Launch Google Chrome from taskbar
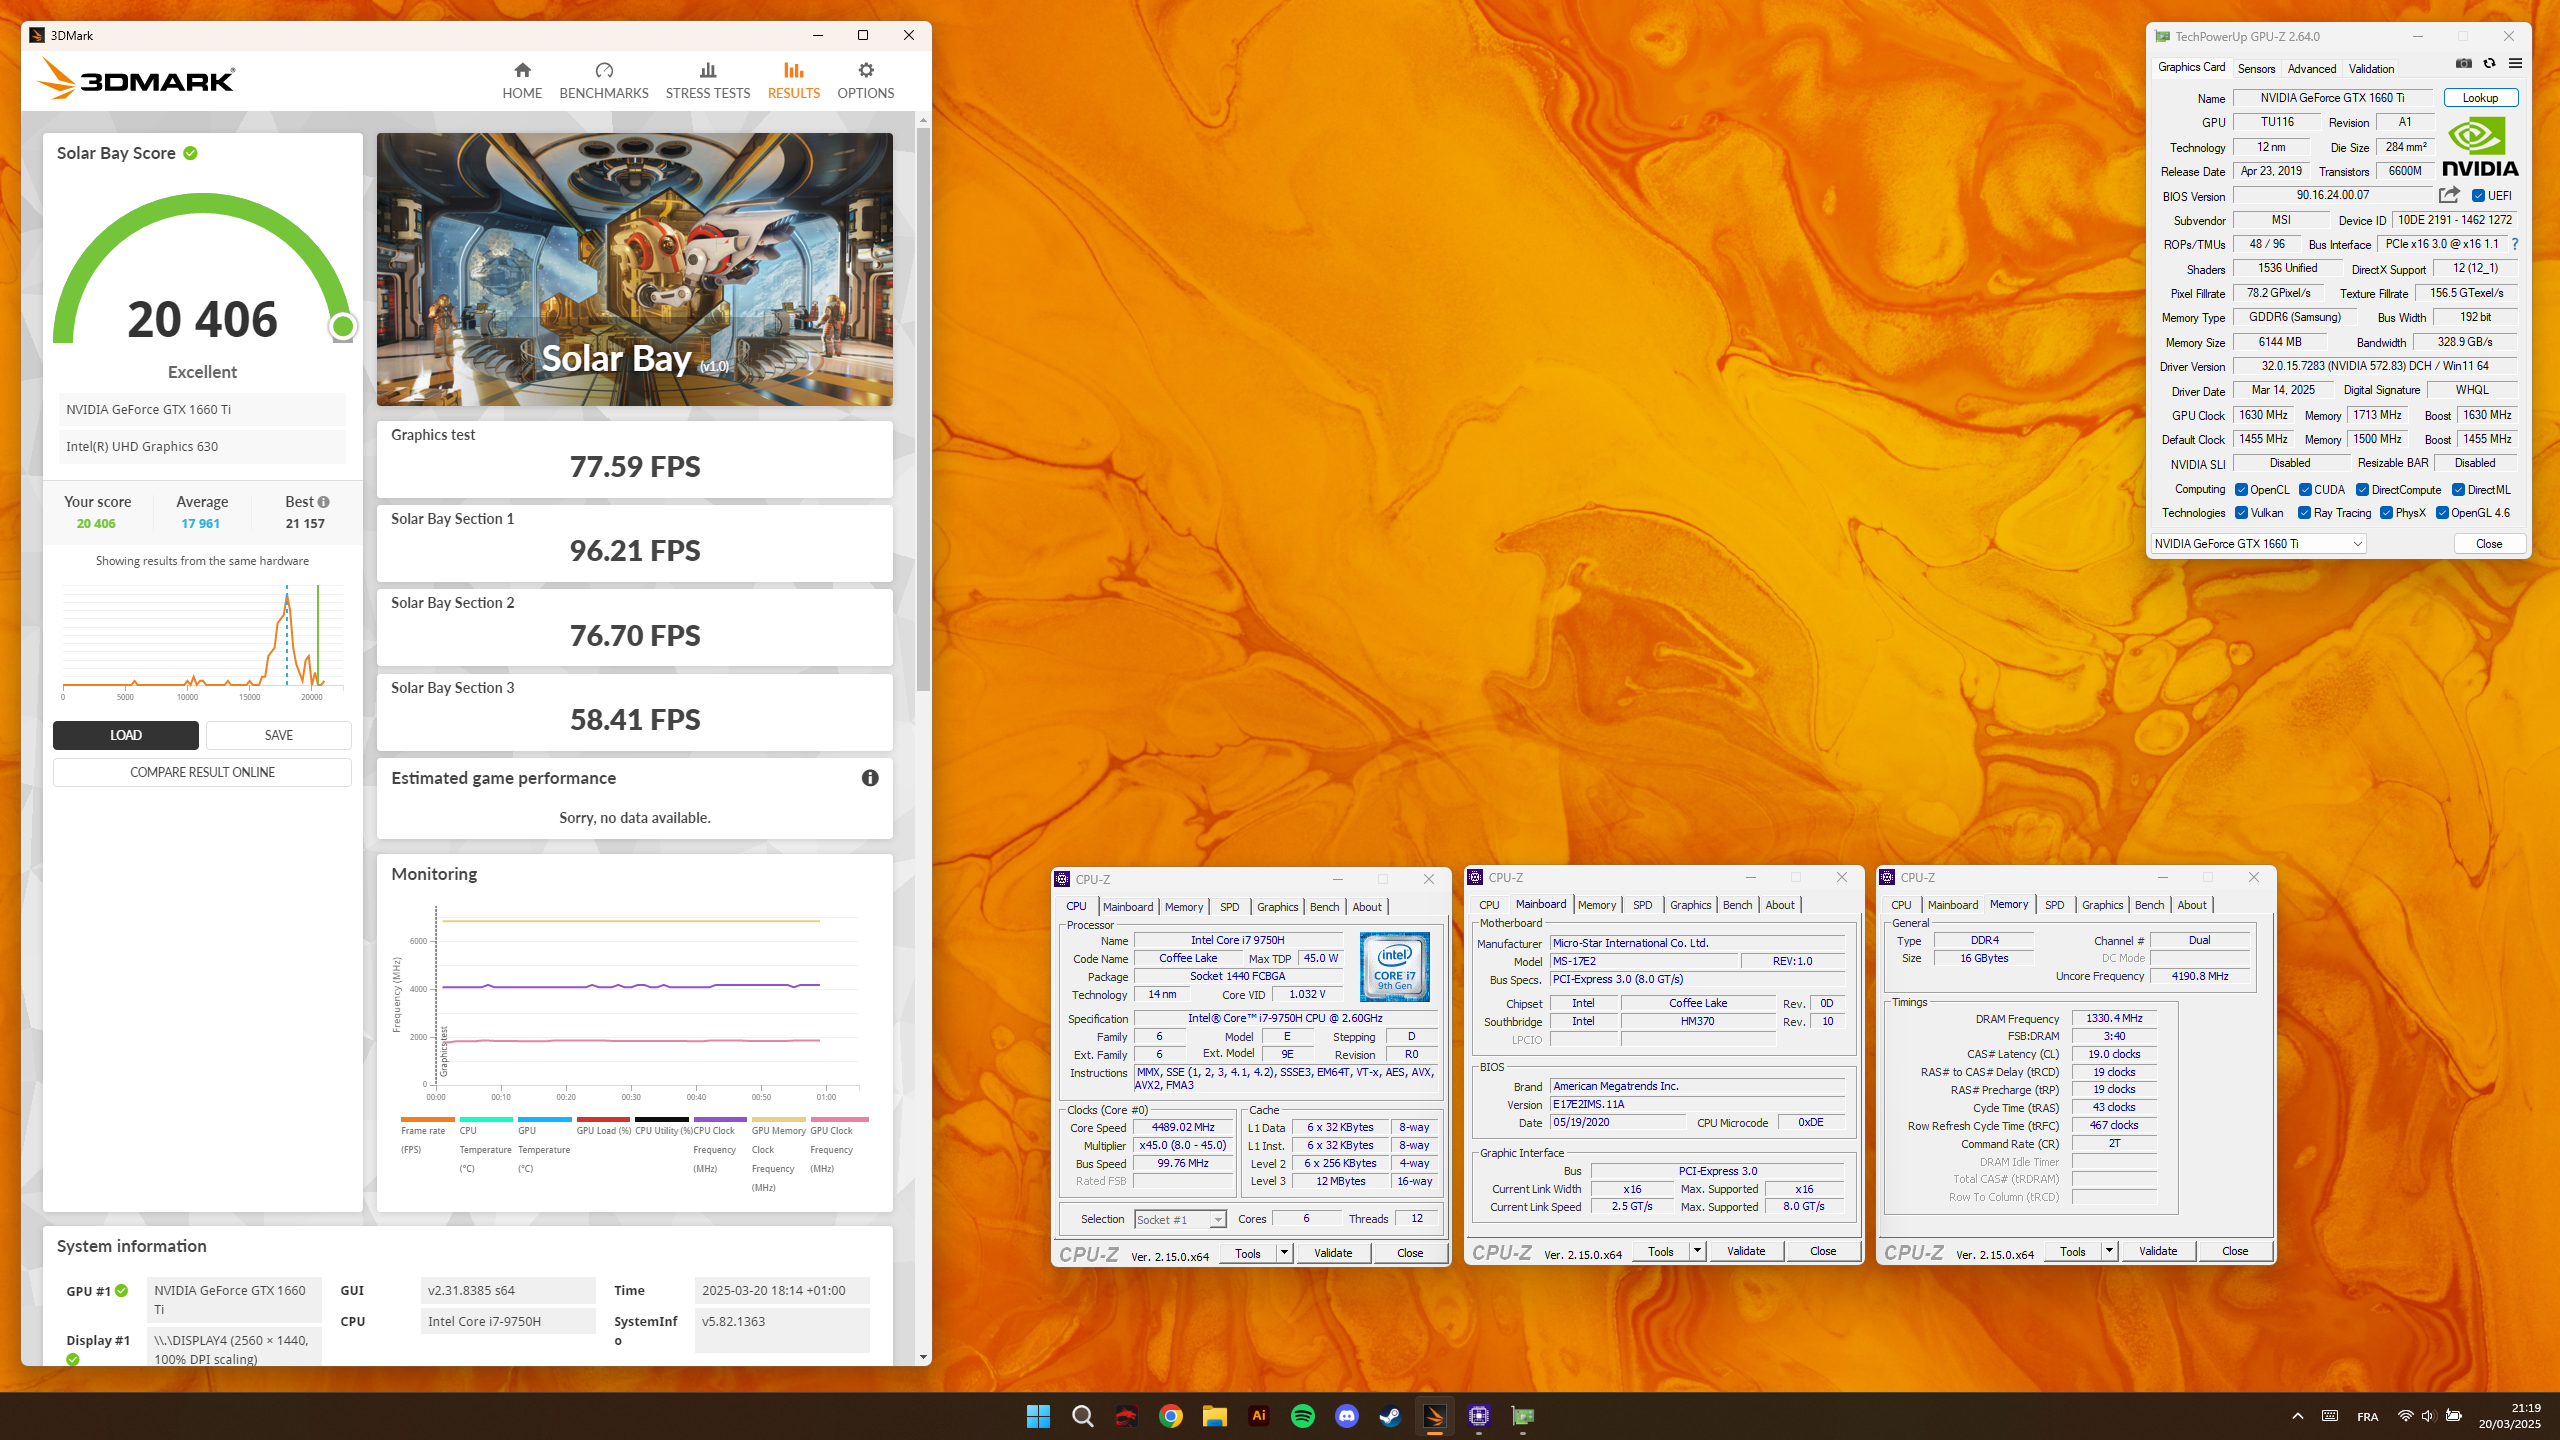2560x1440 pixels. 1170,1416
